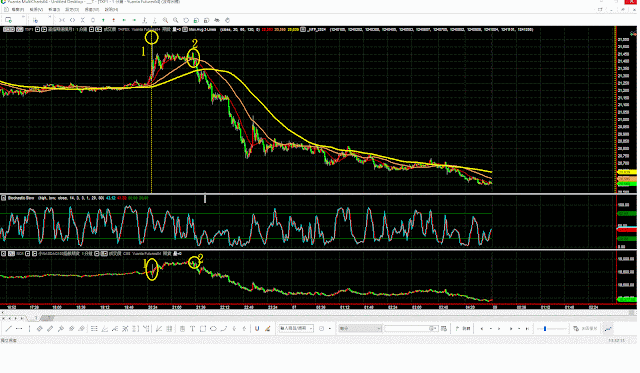Open the 新增(I) insert menu
The width and height of the screenshot is (640, 373).
54,9
